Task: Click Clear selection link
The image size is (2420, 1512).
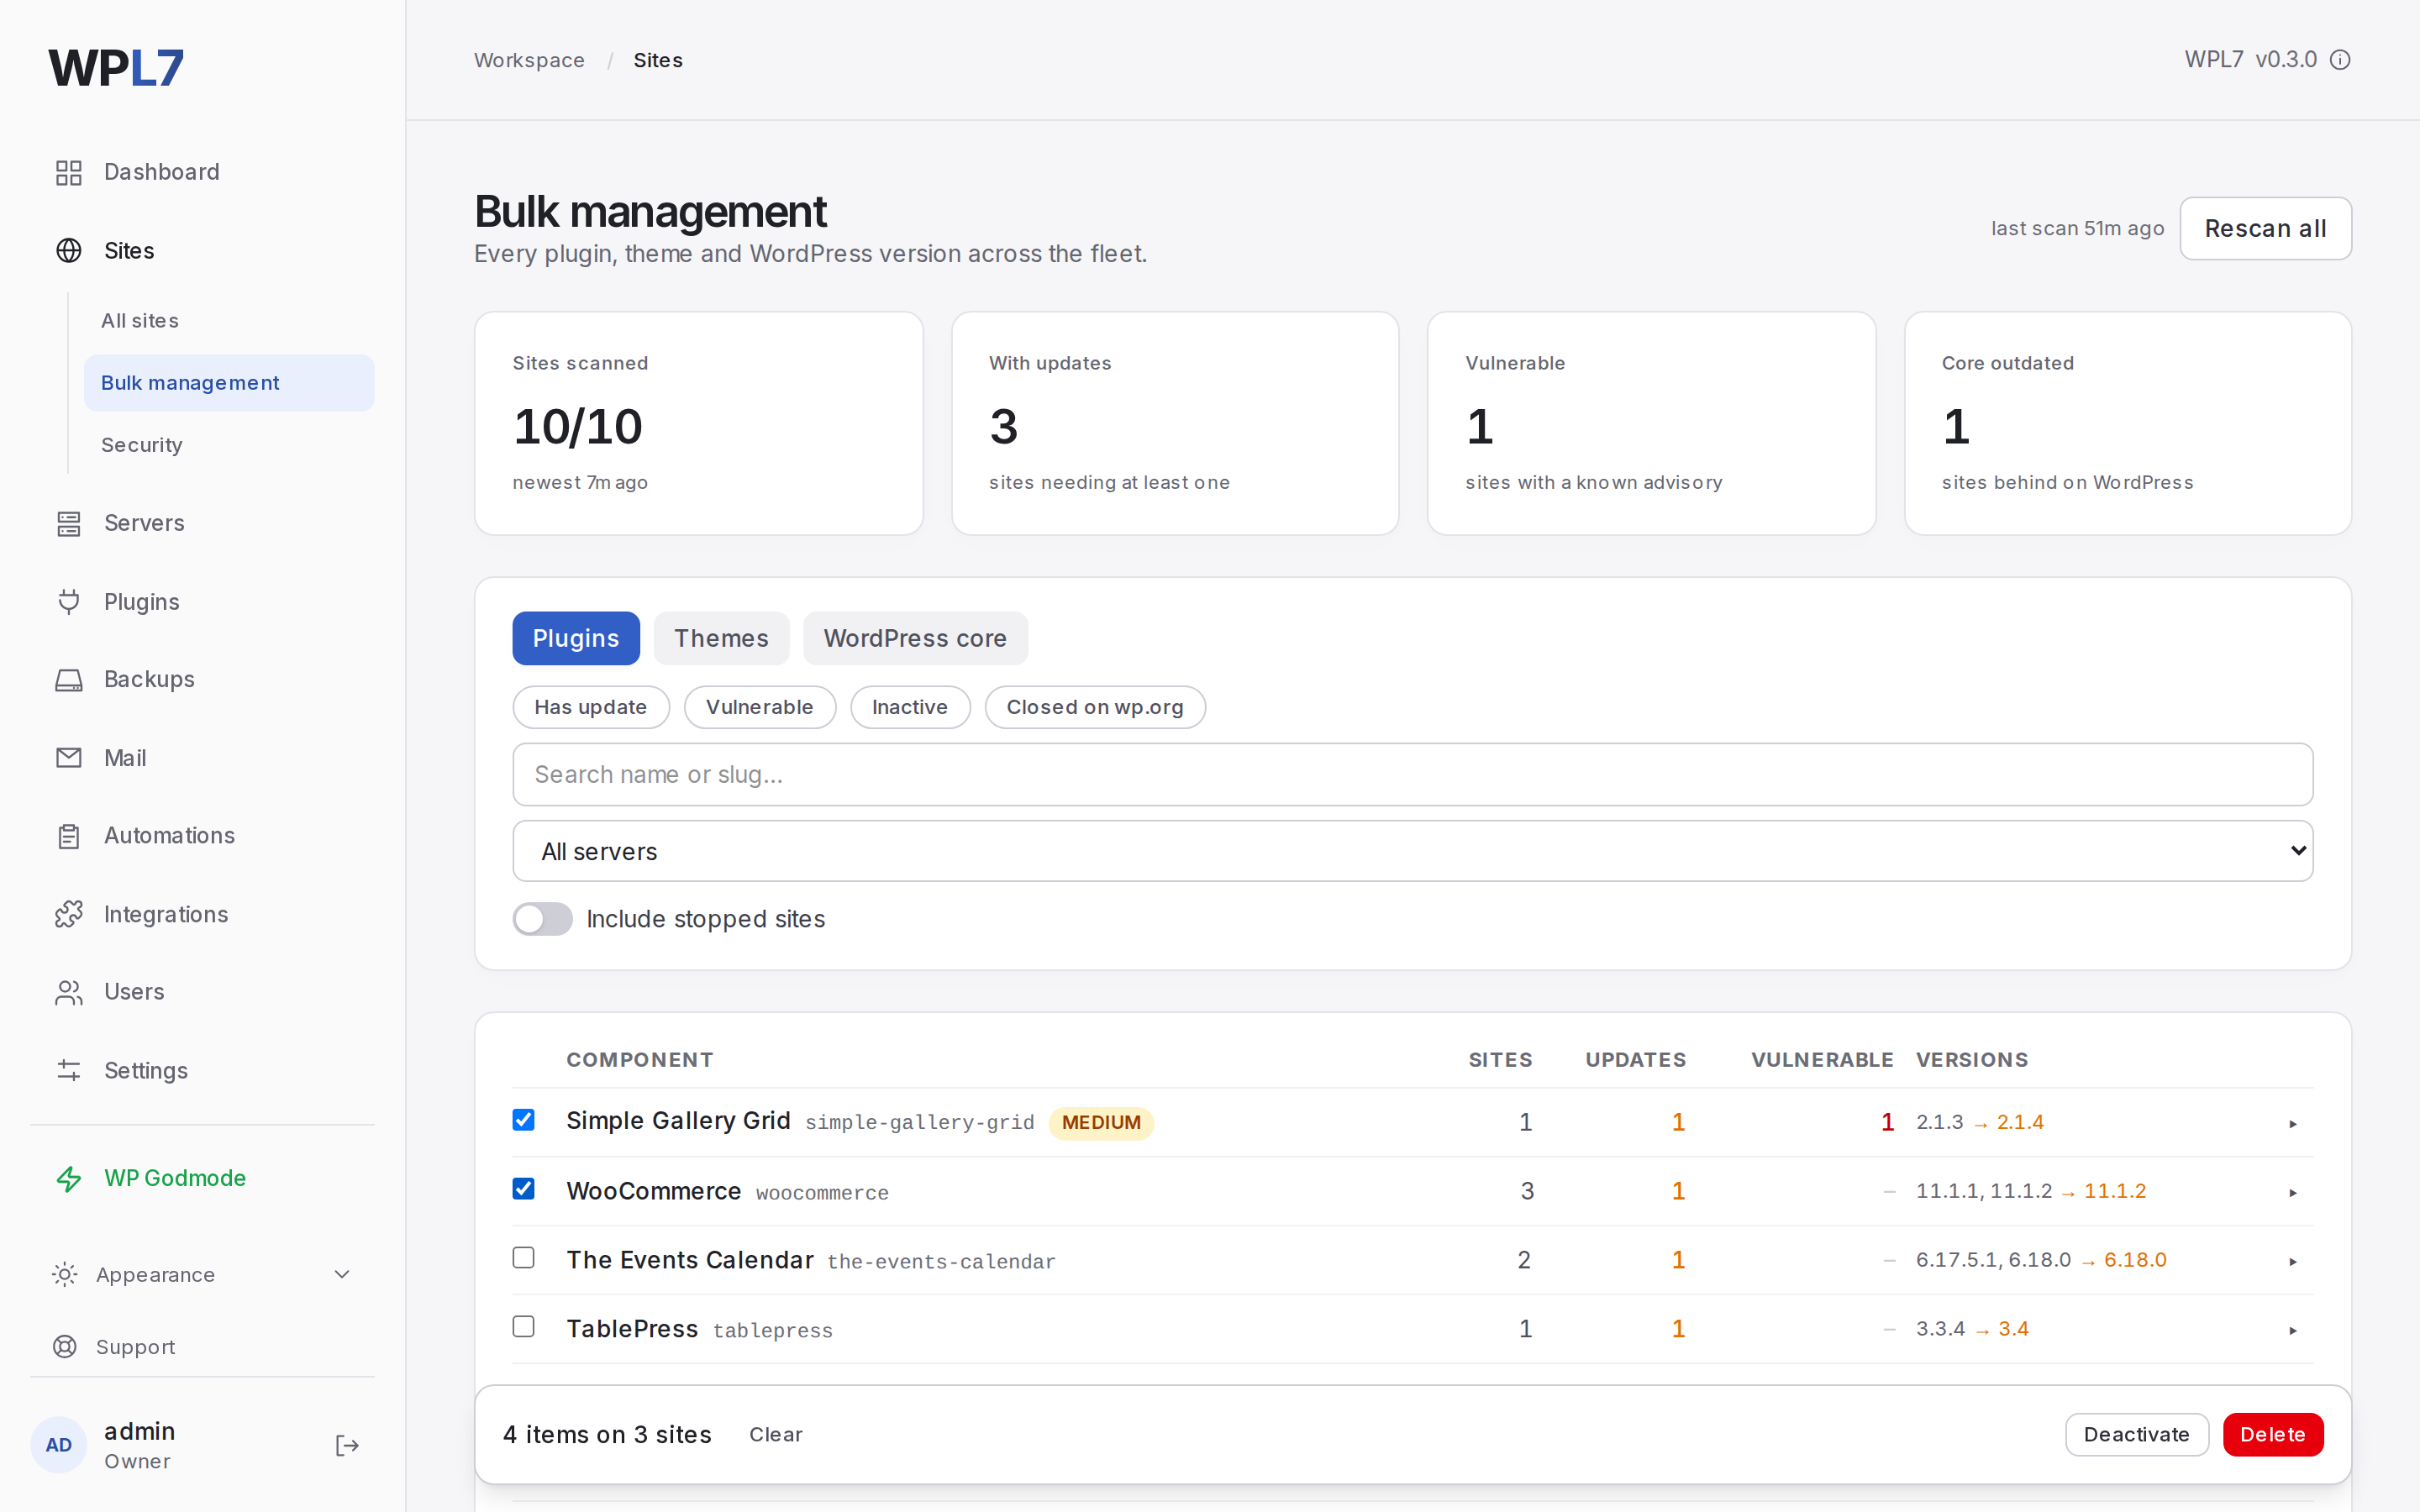Action: coord(776,1435)
